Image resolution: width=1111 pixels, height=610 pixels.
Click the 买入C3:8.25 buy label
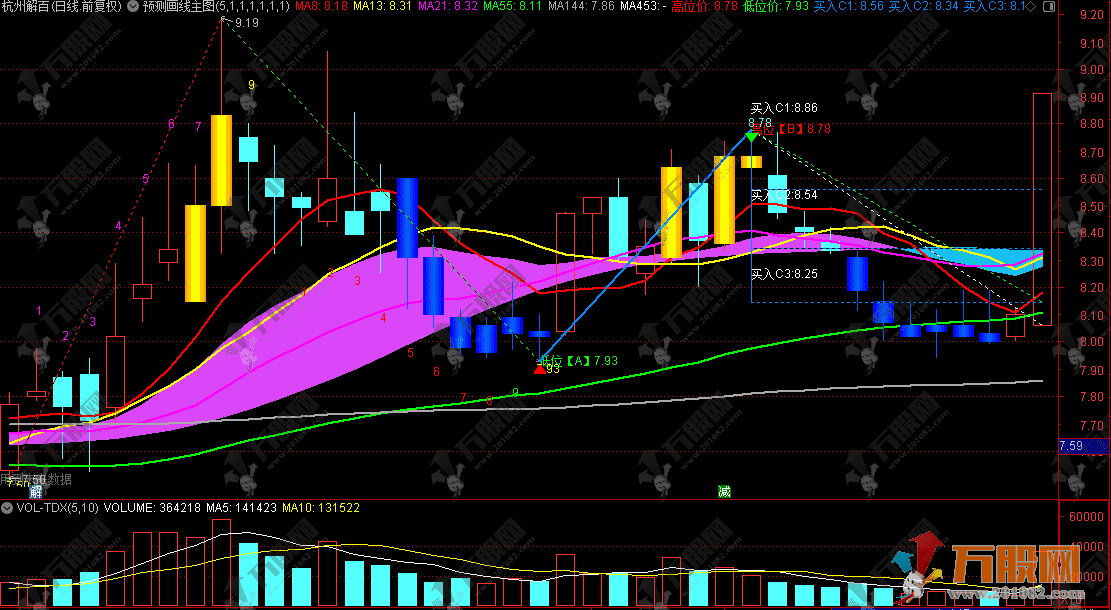click(x=784, y=273)
